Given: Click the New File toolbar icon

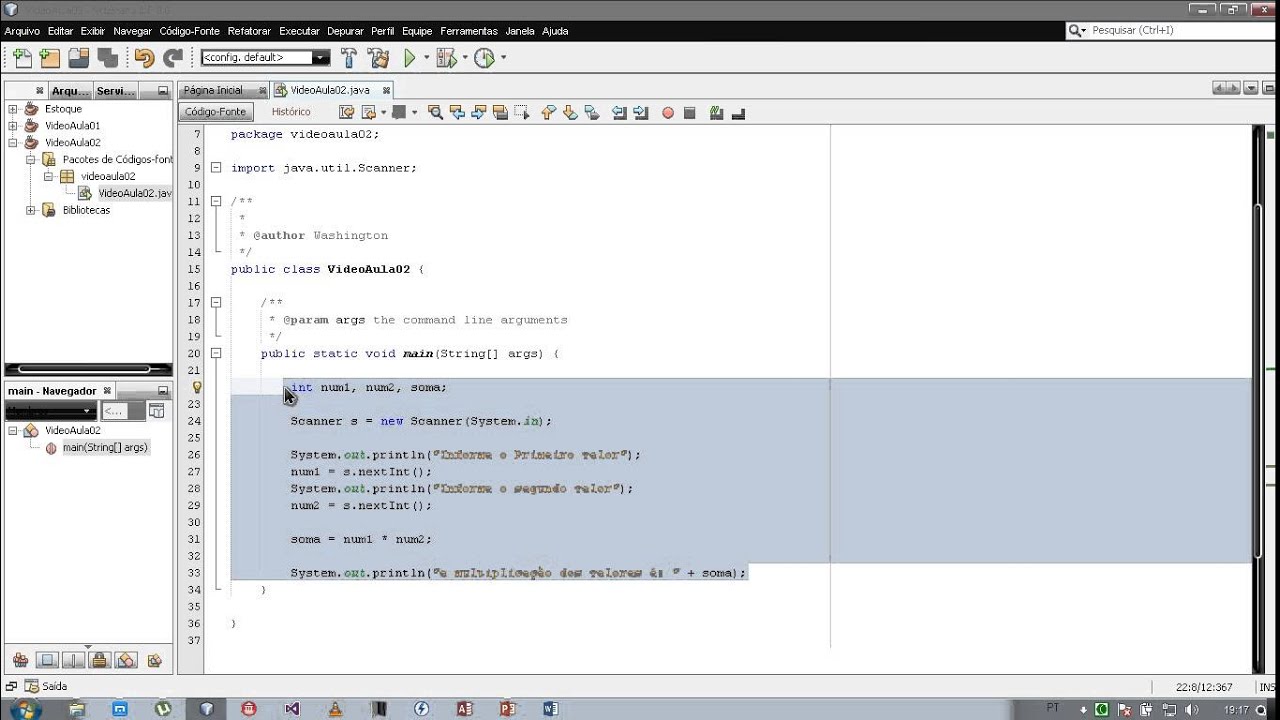Looking at the screenshot, I should click(22, 58).
